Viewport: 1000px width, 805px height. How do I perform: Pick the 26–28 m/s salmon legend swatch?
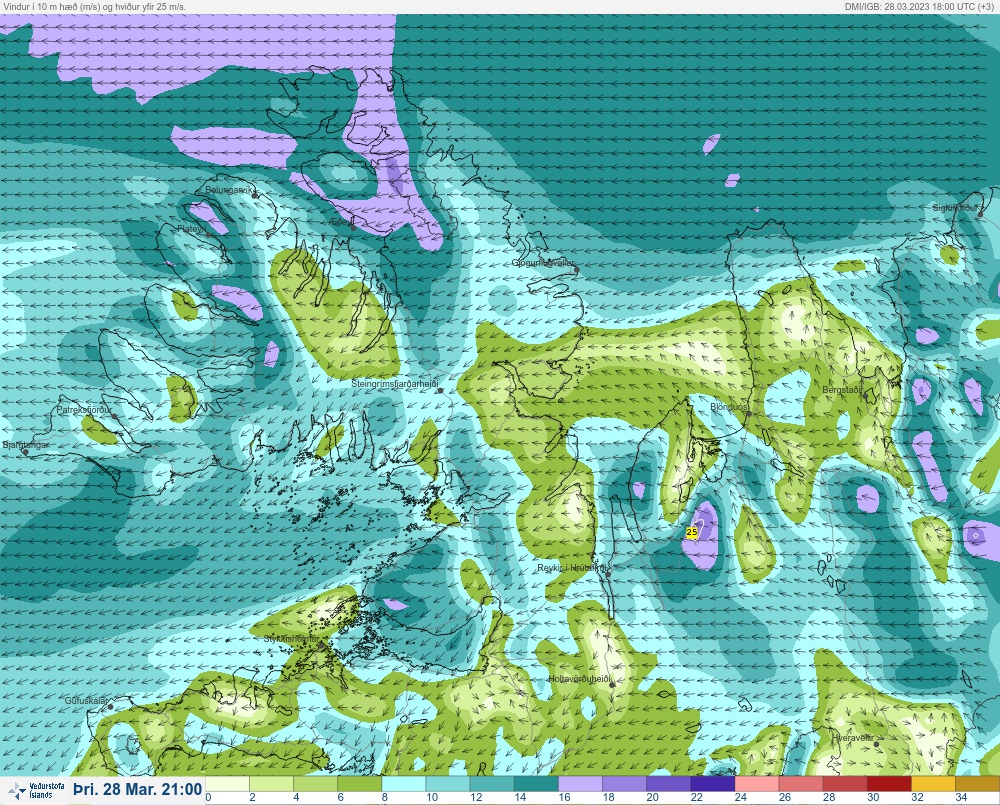(801, 784)
